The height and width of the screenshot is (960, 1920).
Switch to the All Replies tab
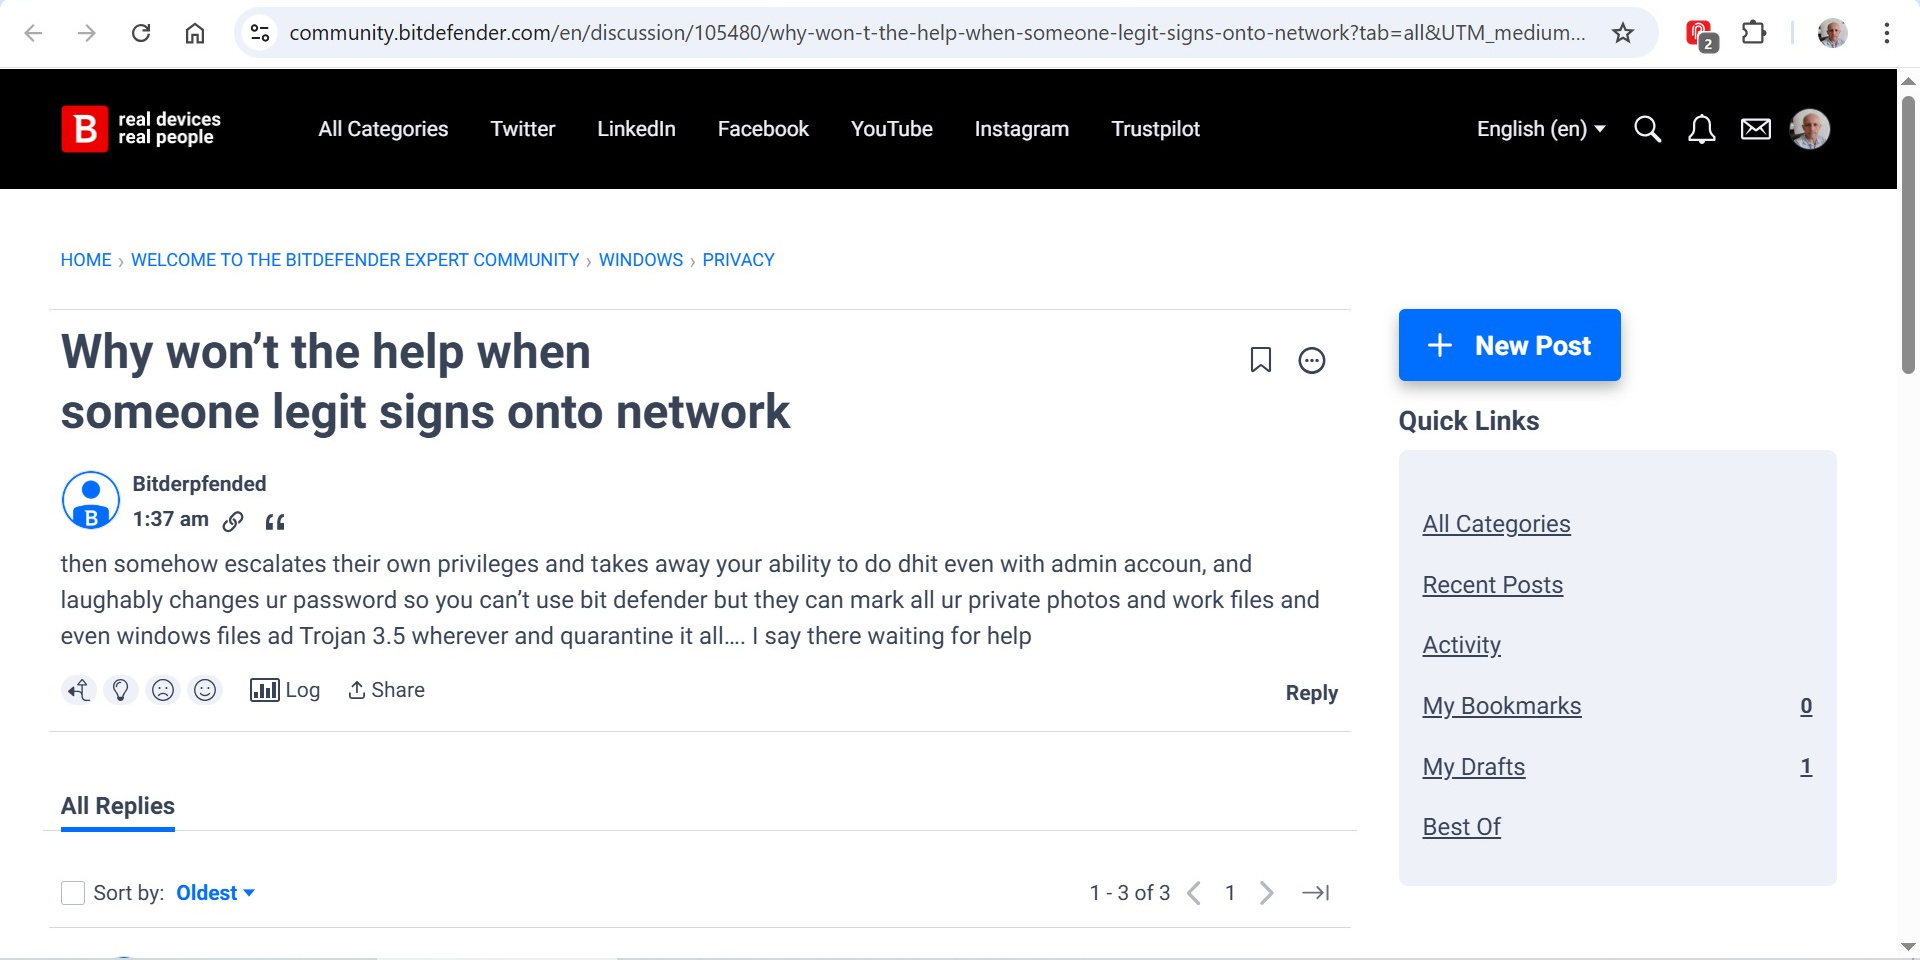[x=118, y=806]
